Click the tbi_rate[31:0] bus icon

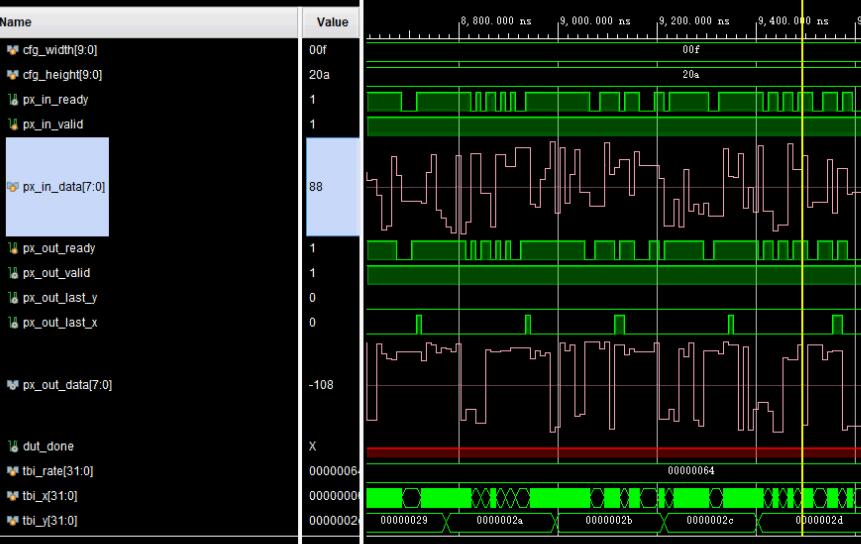(13, 471)
